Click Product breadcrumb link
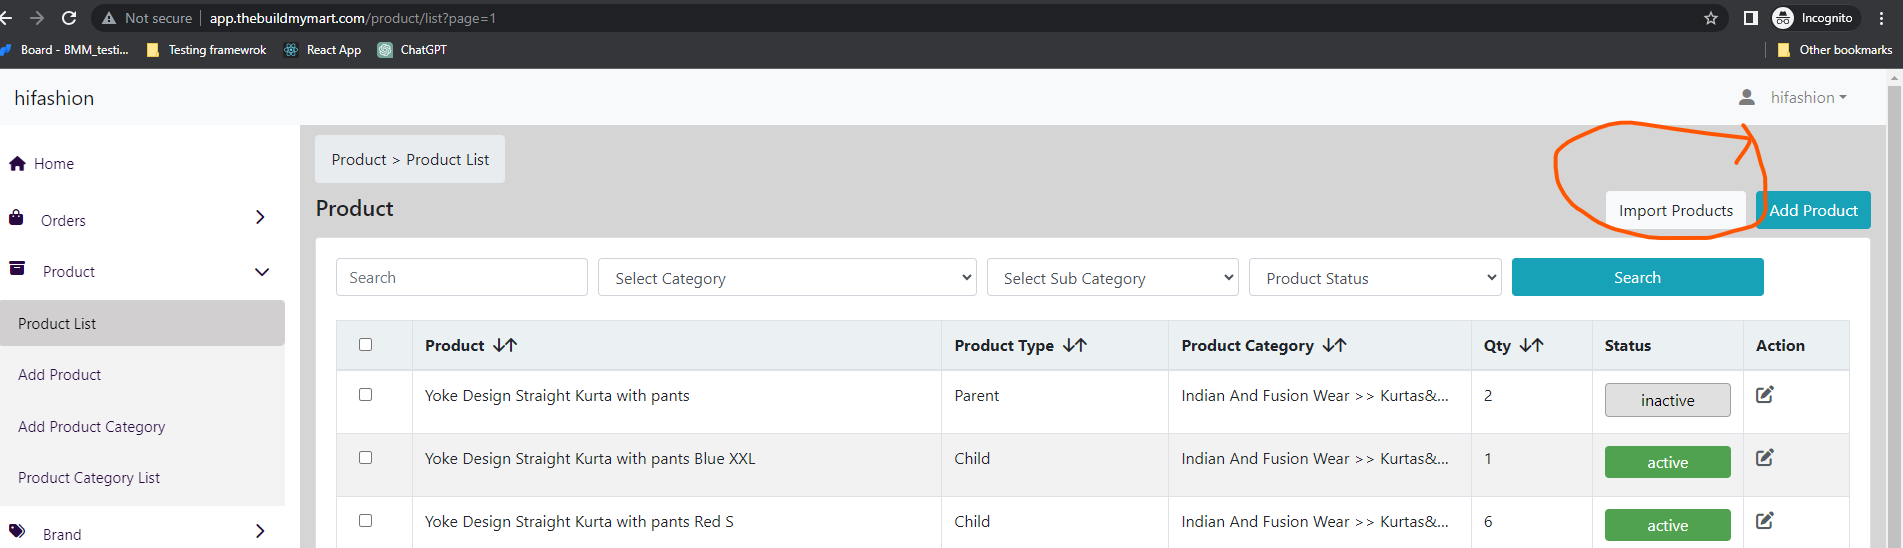The image size is (1903, 548). click(359, 160)
